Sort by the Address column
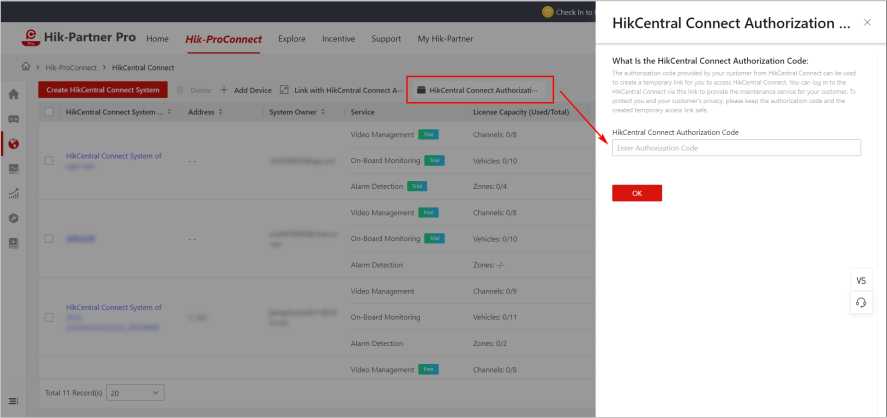The width and height of the screenshot is (887, 418). pos(220,112)
